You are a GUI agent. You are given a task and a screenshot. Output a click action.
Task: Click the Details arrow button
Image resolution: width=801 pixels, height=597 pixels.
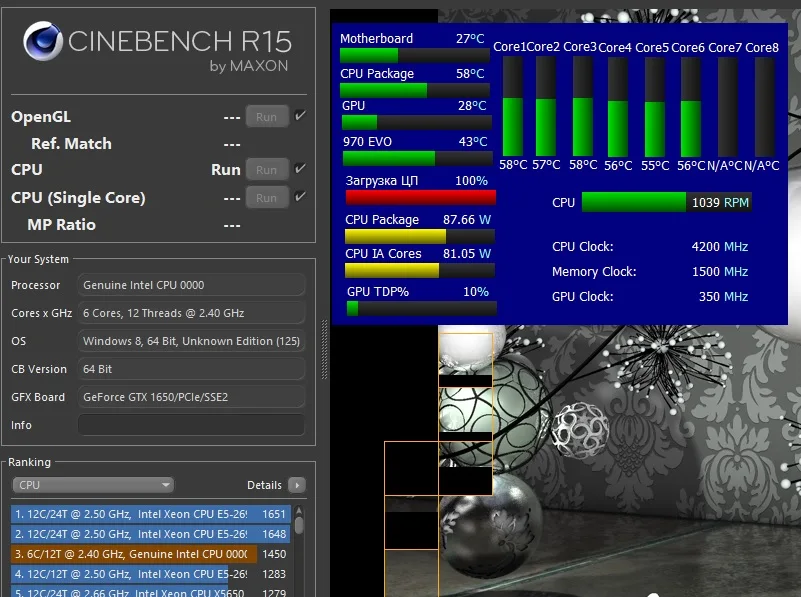(x=297, y=485)
